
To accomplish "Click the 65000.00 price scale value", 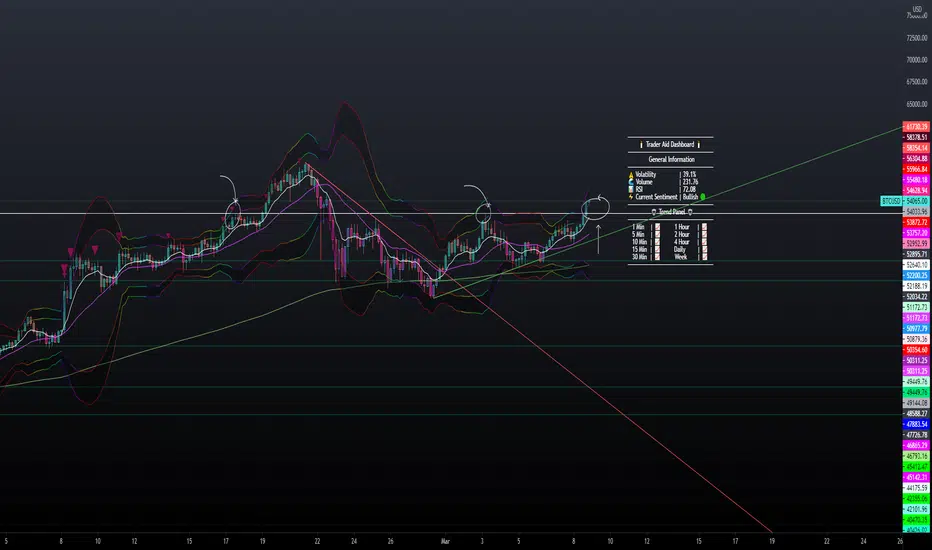I will (x=917, y=104).
